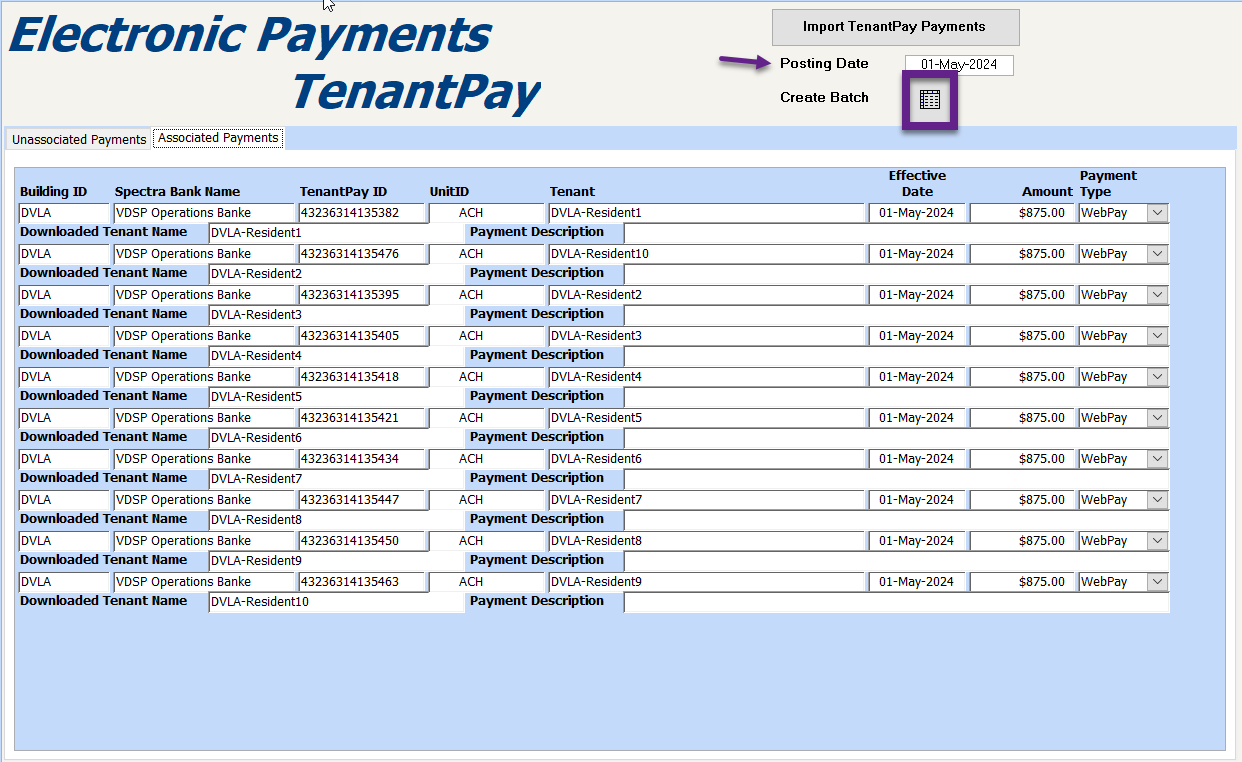The image size is (1242, 762).
Task: Expand Payment Type dropdown for tenant DVLA-Resident8
Action: click(x=1157, y=541)
